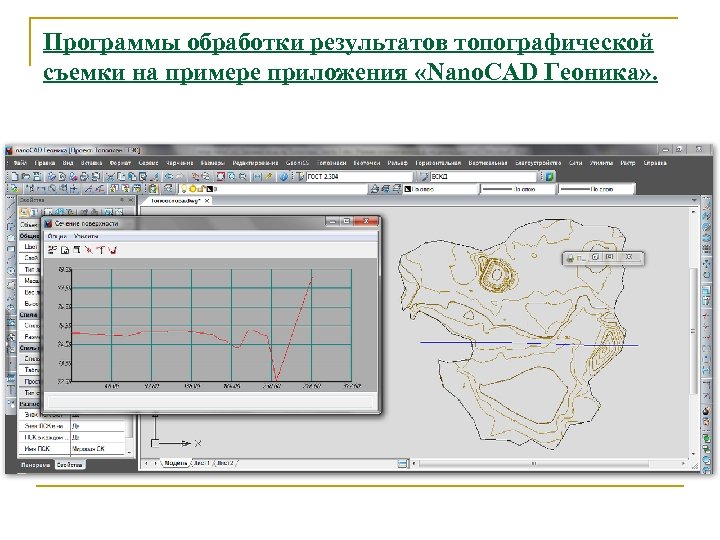Click fifth icon in section window toolbar
This screenshot has height=540, width=720.
pyautogui.click(x=101, y=250)
